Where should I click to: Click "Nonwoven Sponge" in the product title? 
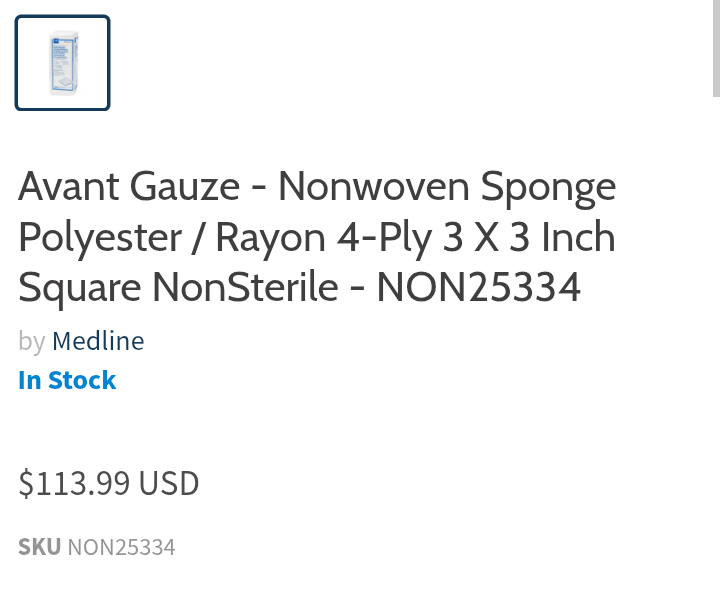pyautogui.click(x=447, y=186)
